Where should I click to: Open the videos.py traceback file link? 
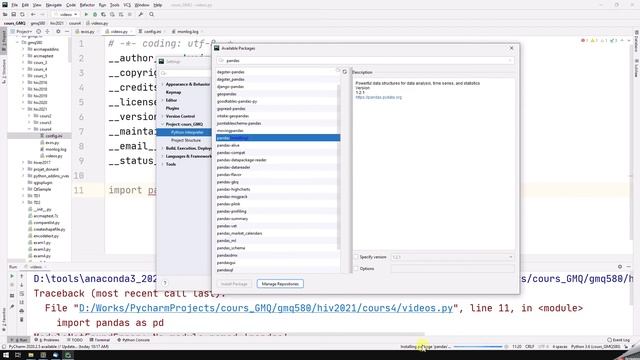(266, 308)
